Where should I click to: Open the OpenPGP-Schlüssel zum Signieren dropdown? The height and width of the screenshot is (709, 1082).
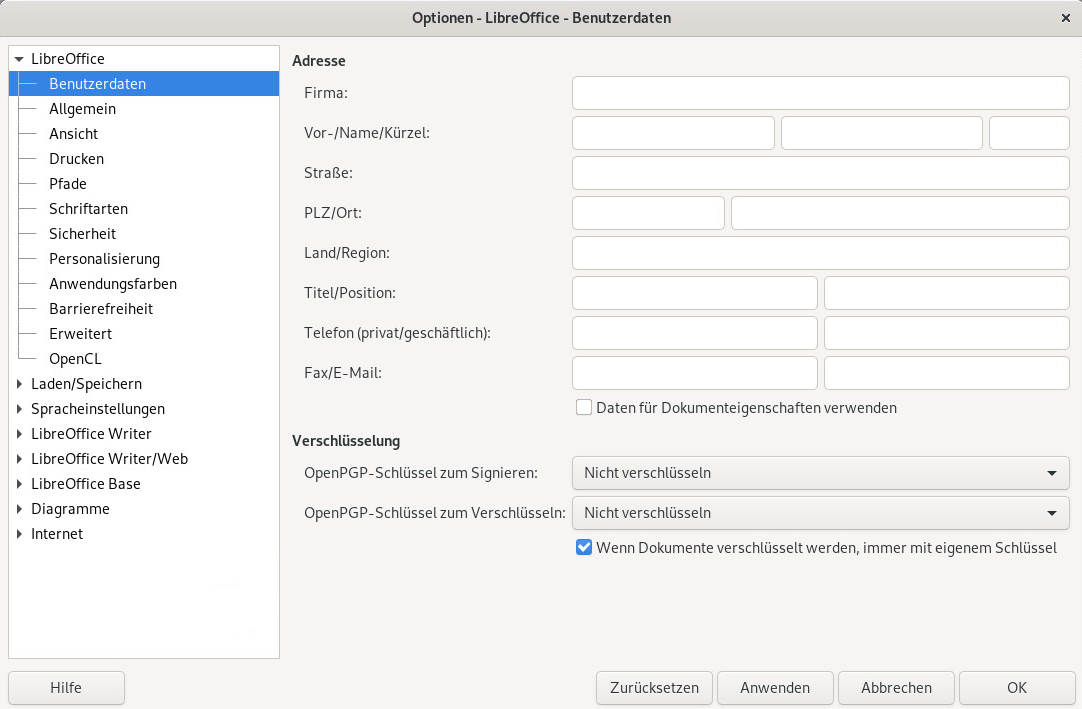coord(820,473)
